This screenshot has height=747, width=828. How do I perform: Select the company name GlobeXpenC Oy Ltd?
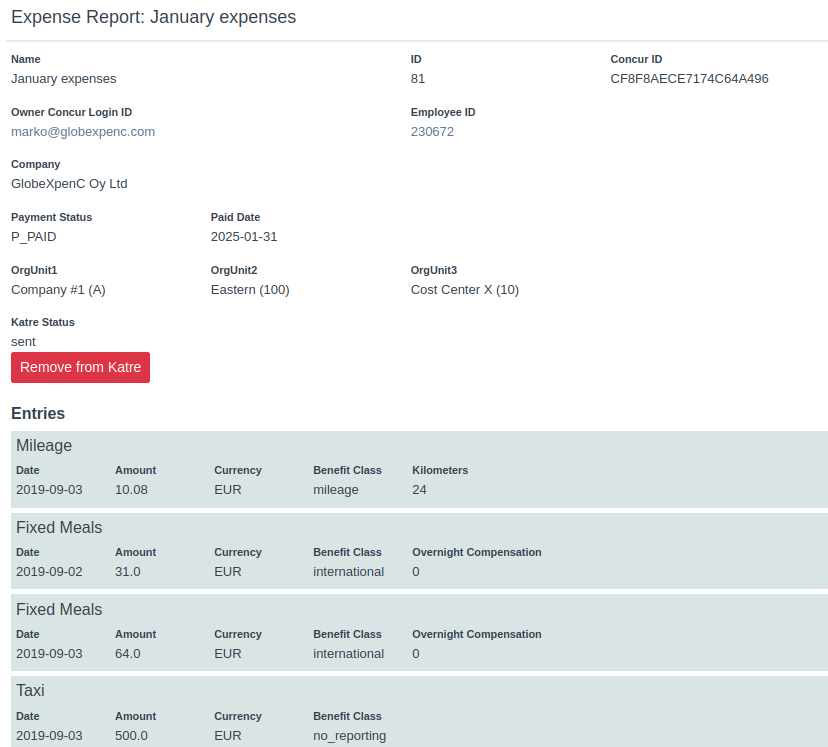coord(69,184)
